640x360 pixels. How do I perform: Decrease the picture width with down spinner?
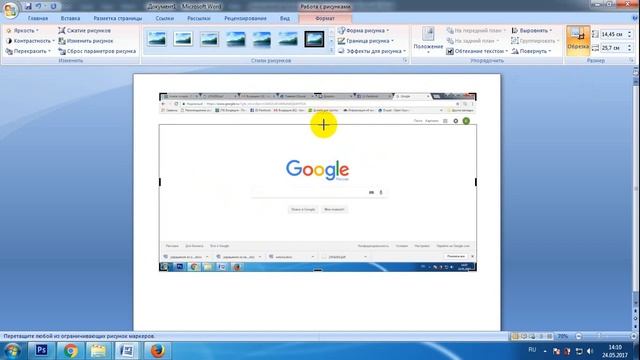(629, 50)
